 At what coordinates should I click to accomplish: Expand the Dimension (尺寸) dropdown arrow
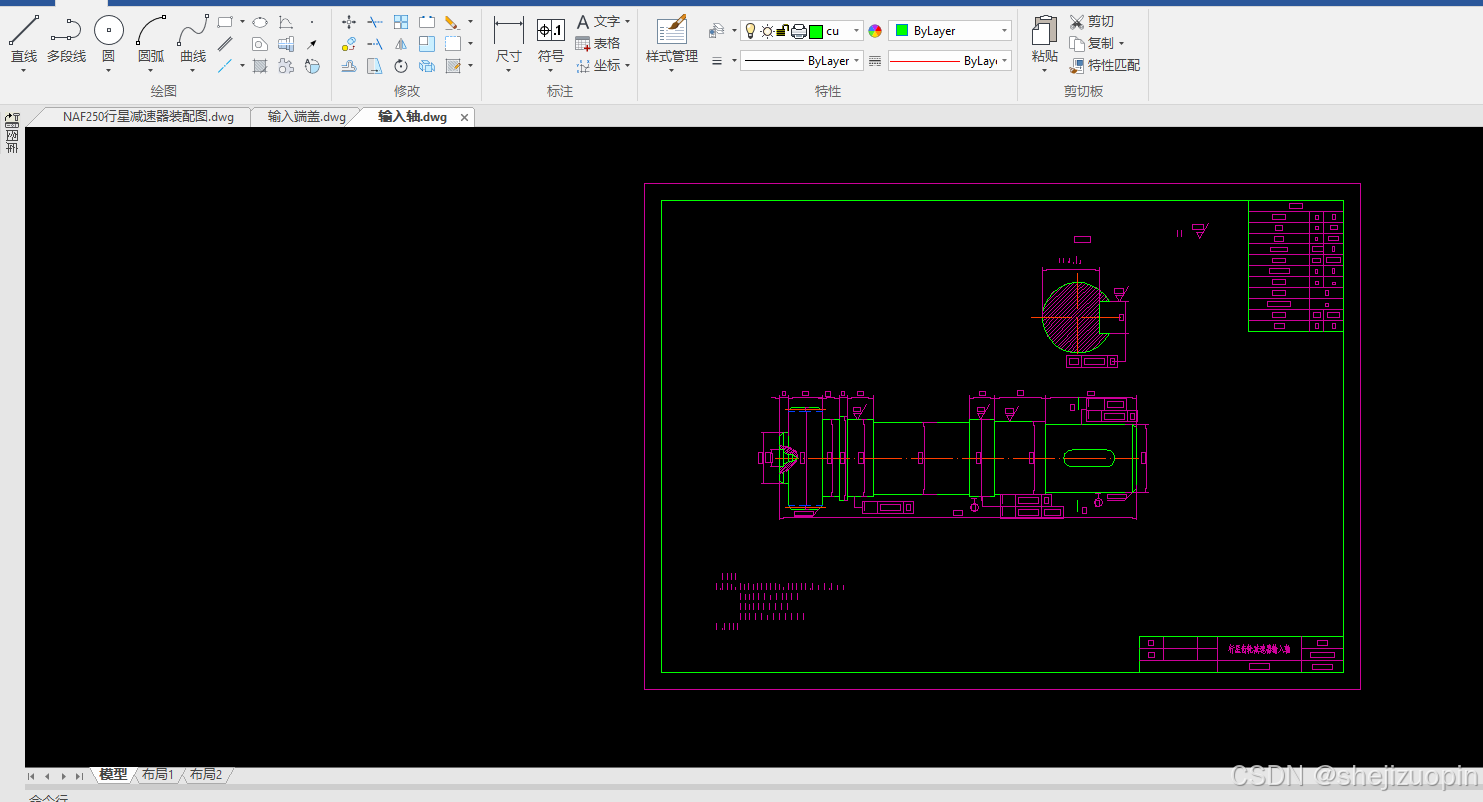509,71
